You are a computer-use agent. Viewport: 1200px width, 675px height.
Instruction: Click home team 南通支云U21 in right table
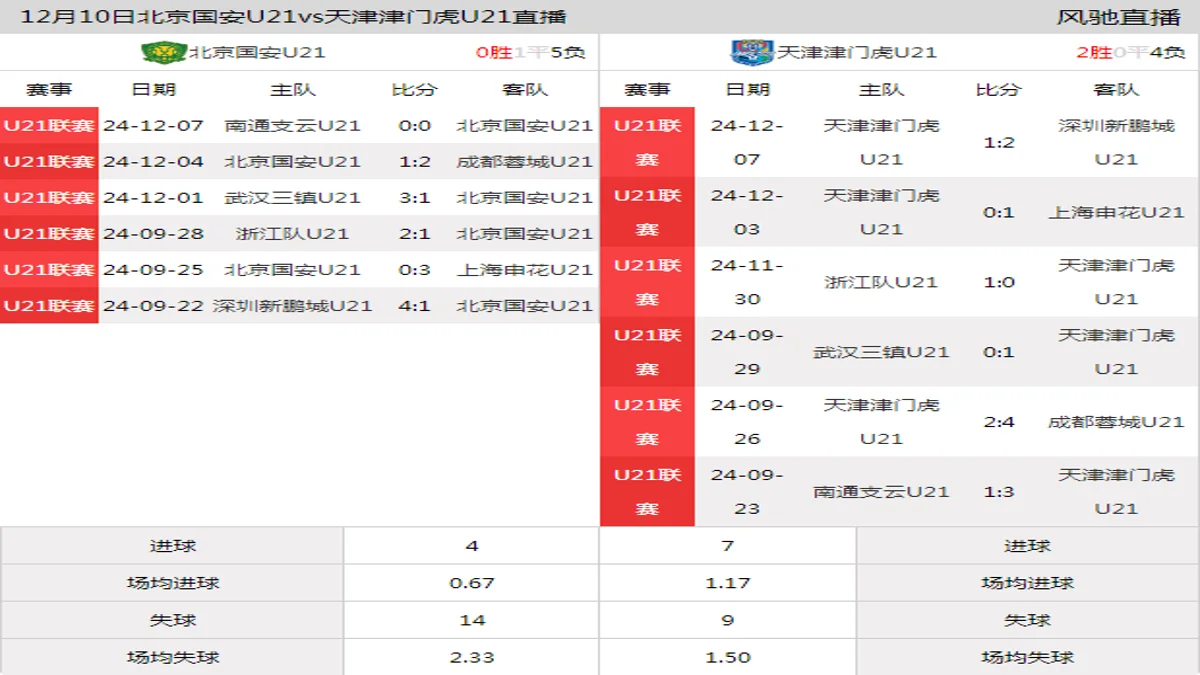click(x=881, y=492)
